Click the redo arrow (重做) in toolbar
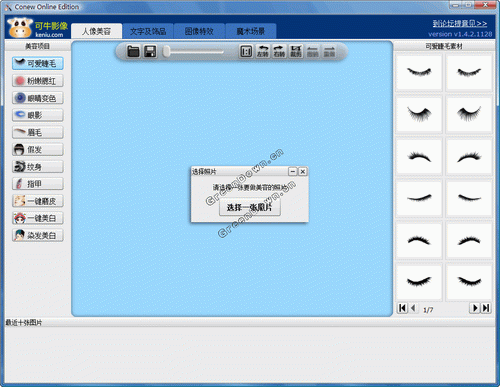The width and height of the screenshot is (500, 387). coord(329,52)
